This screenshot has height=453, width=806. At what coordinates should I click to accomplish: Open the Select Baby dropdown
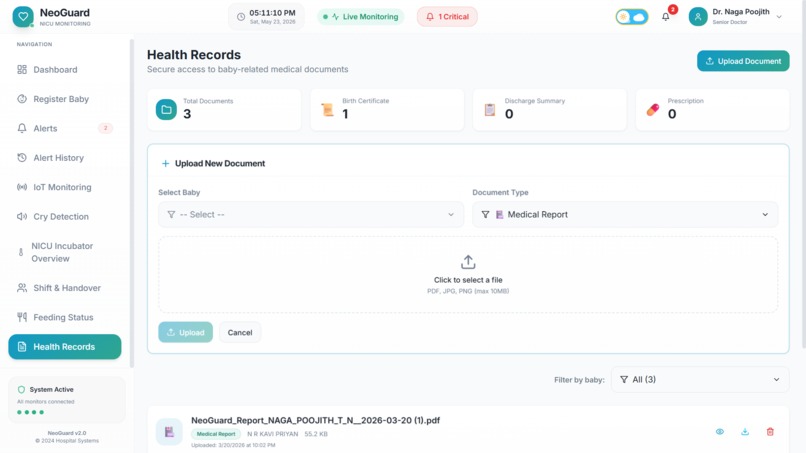pyautogui.click(x=310, y=214)
